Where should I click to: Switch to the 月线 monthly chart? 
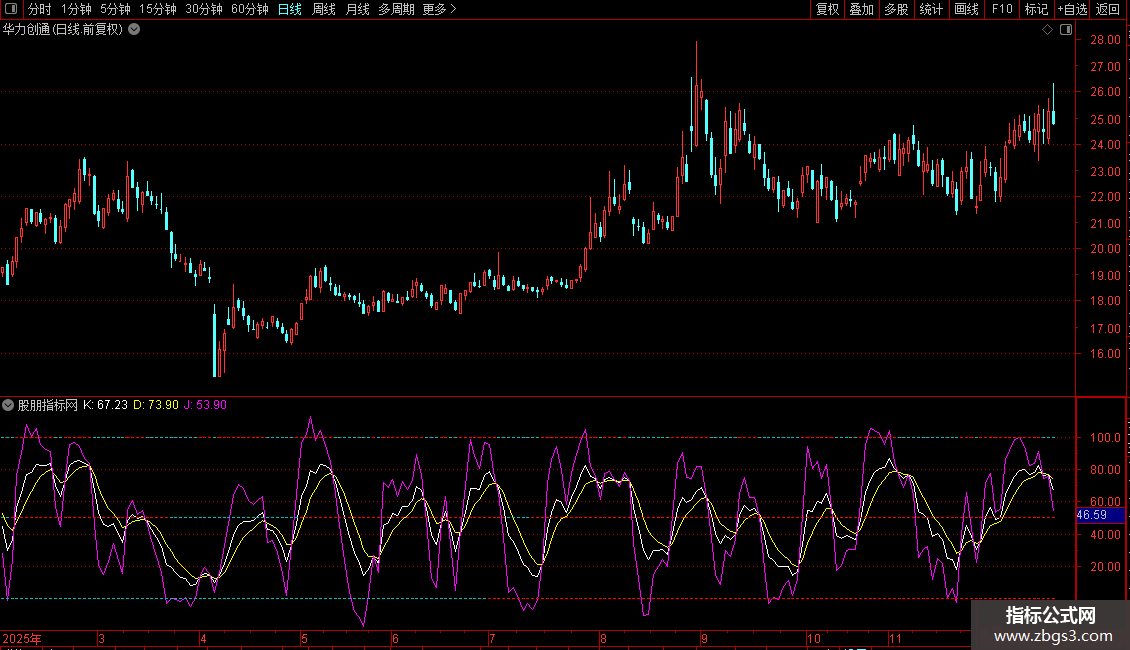tap(357, 10)
